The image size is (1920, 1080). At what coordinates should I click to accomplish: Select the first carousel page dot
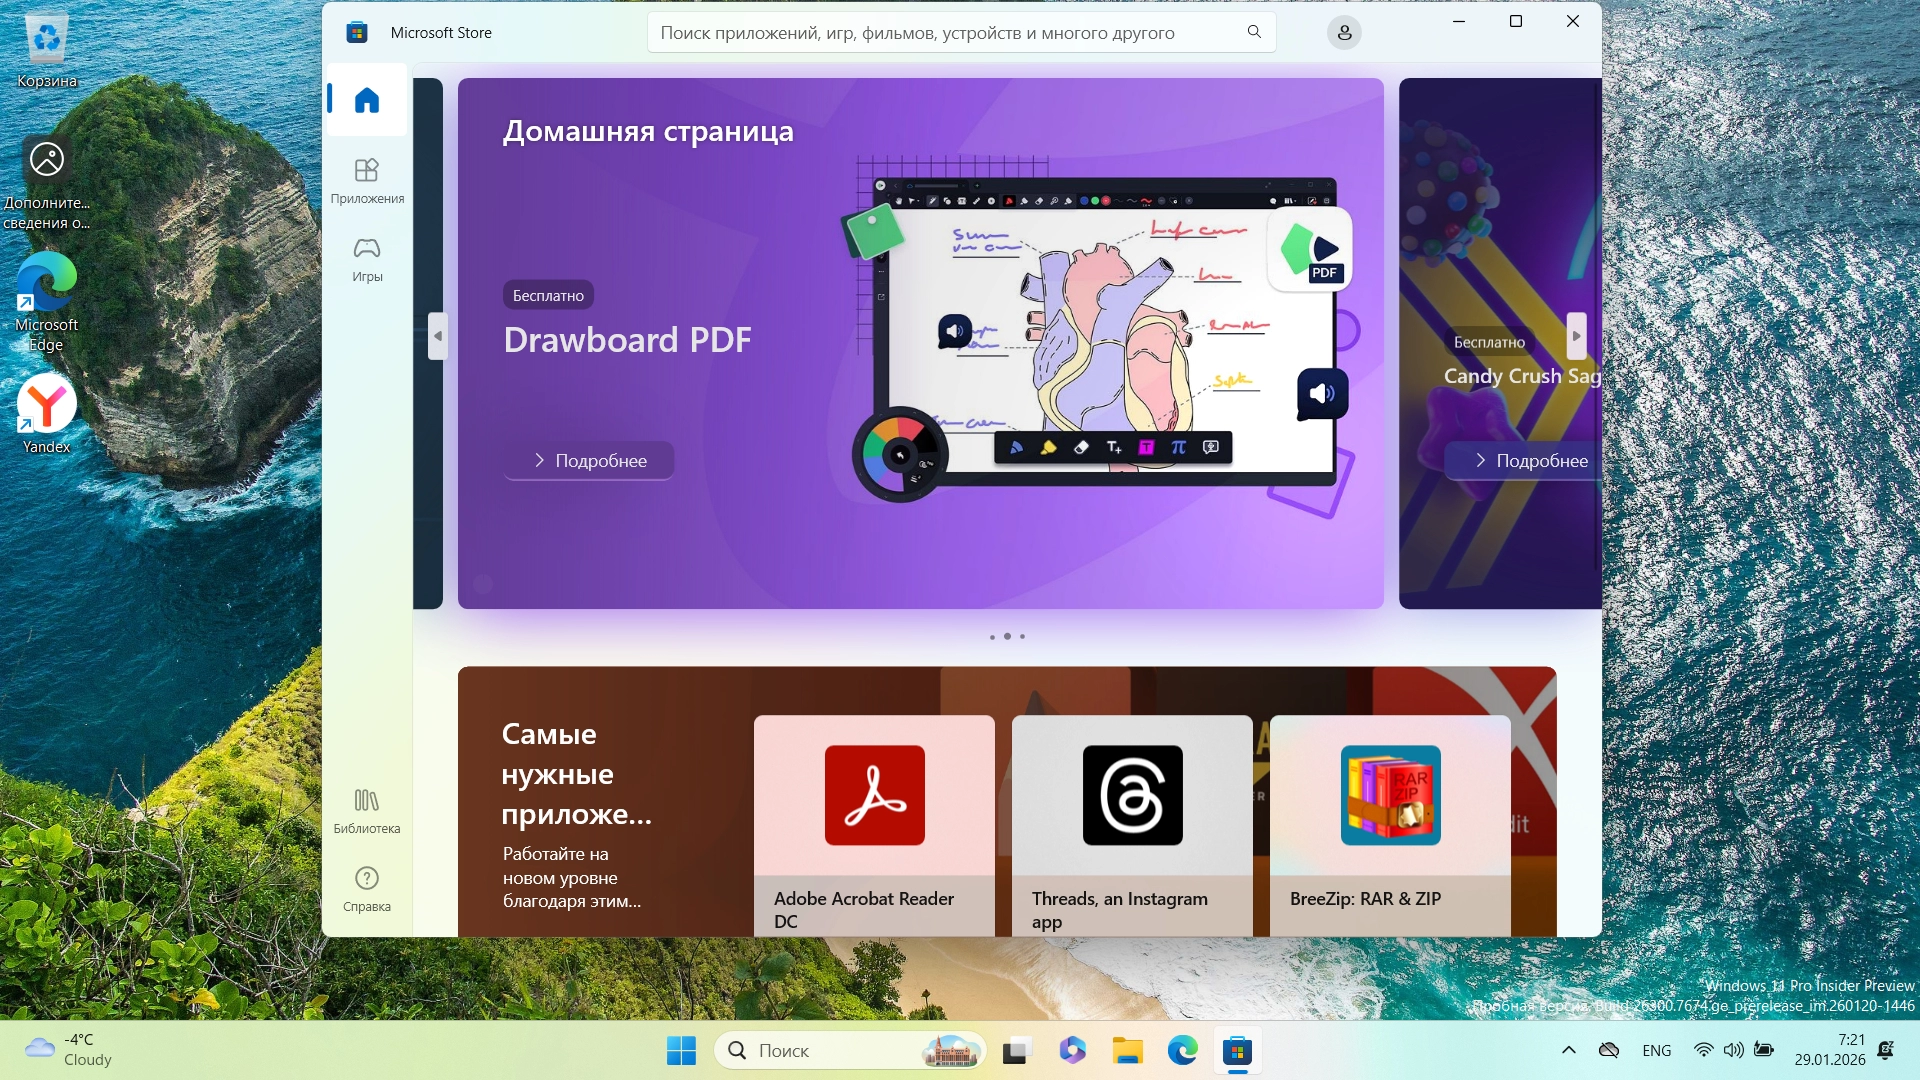click(992, 637)
